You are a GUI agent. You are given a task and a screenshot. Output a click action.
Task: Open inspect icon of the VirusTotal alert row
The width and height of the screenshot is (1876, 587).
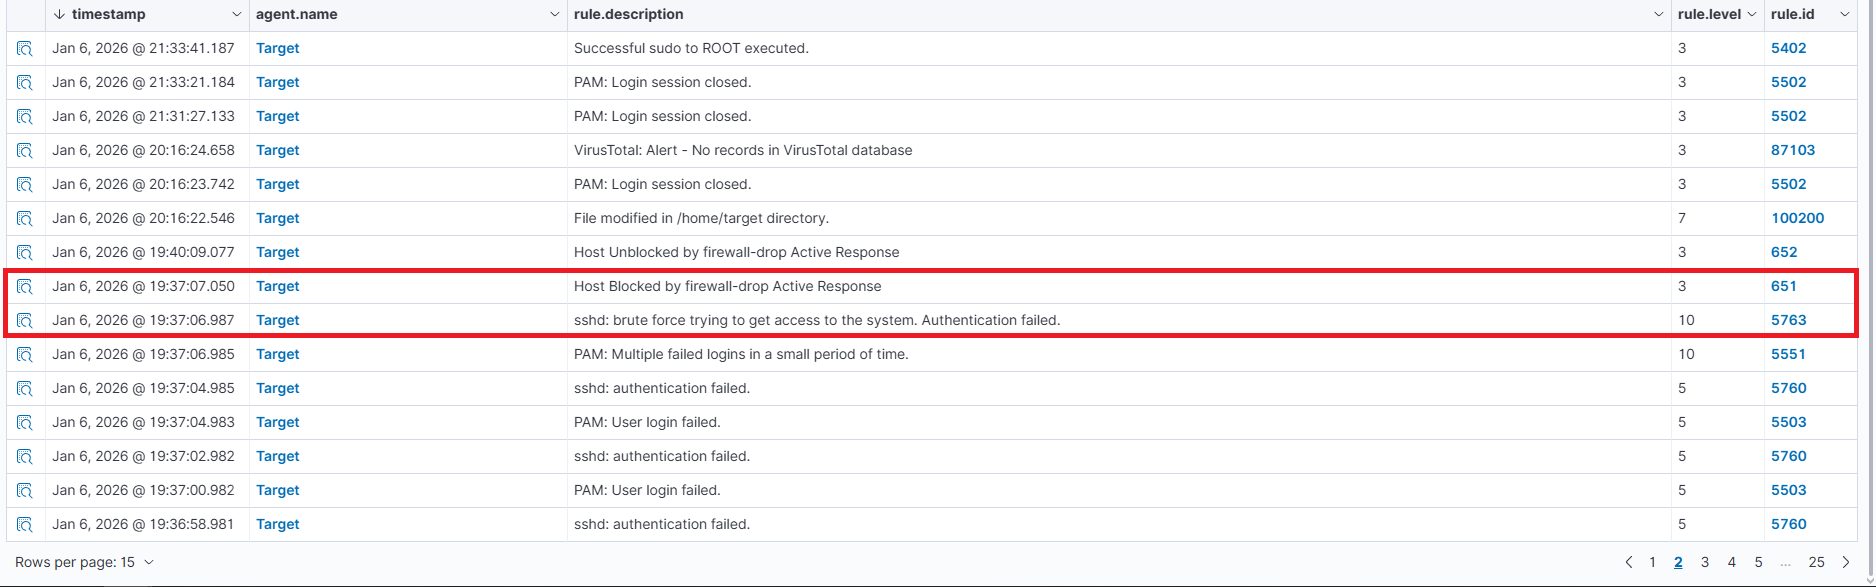click(25, 150)
